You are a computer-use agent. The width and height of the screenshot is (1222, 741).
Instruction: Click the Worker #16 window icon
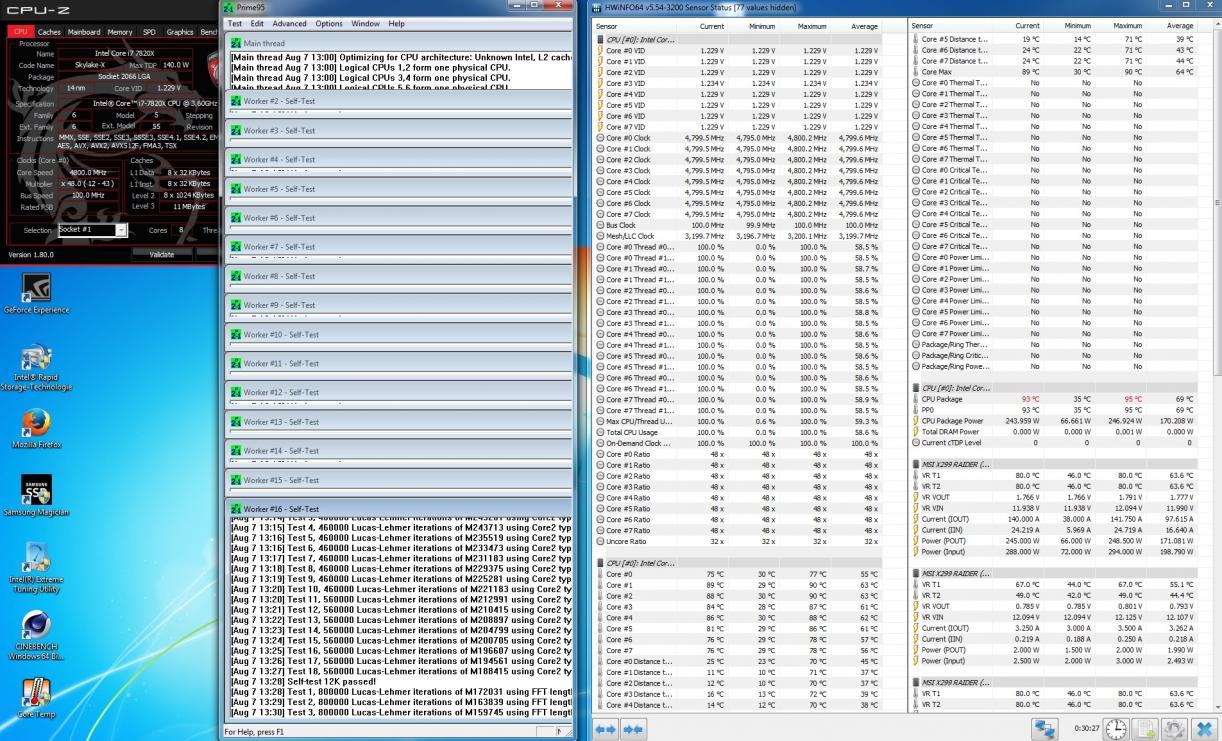236,509
